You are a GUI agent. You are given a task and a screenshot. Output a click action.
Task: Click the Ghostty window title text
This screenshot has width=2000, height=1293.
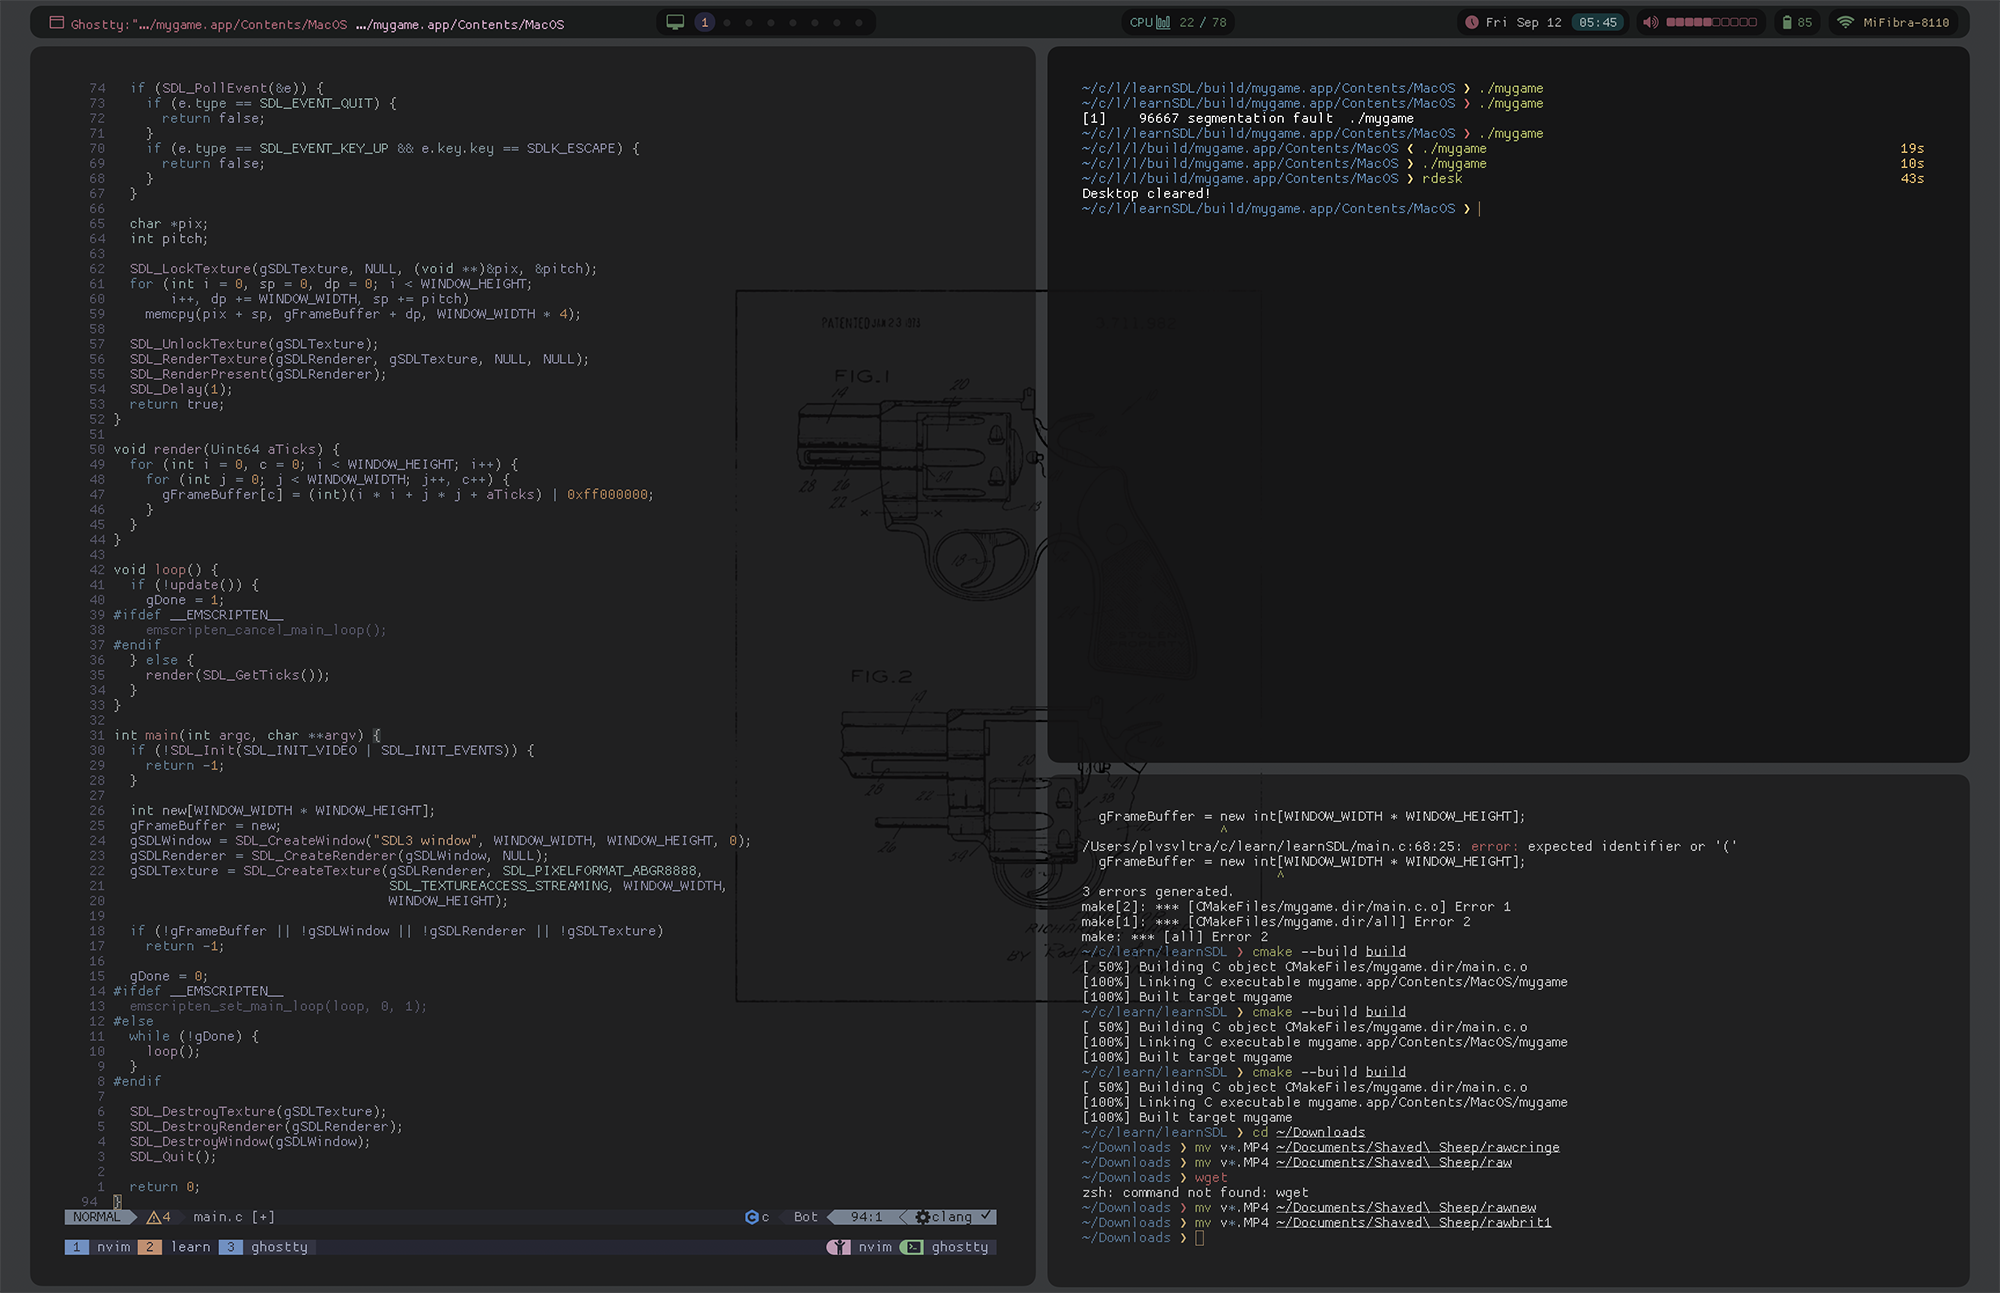coord(317,24)
